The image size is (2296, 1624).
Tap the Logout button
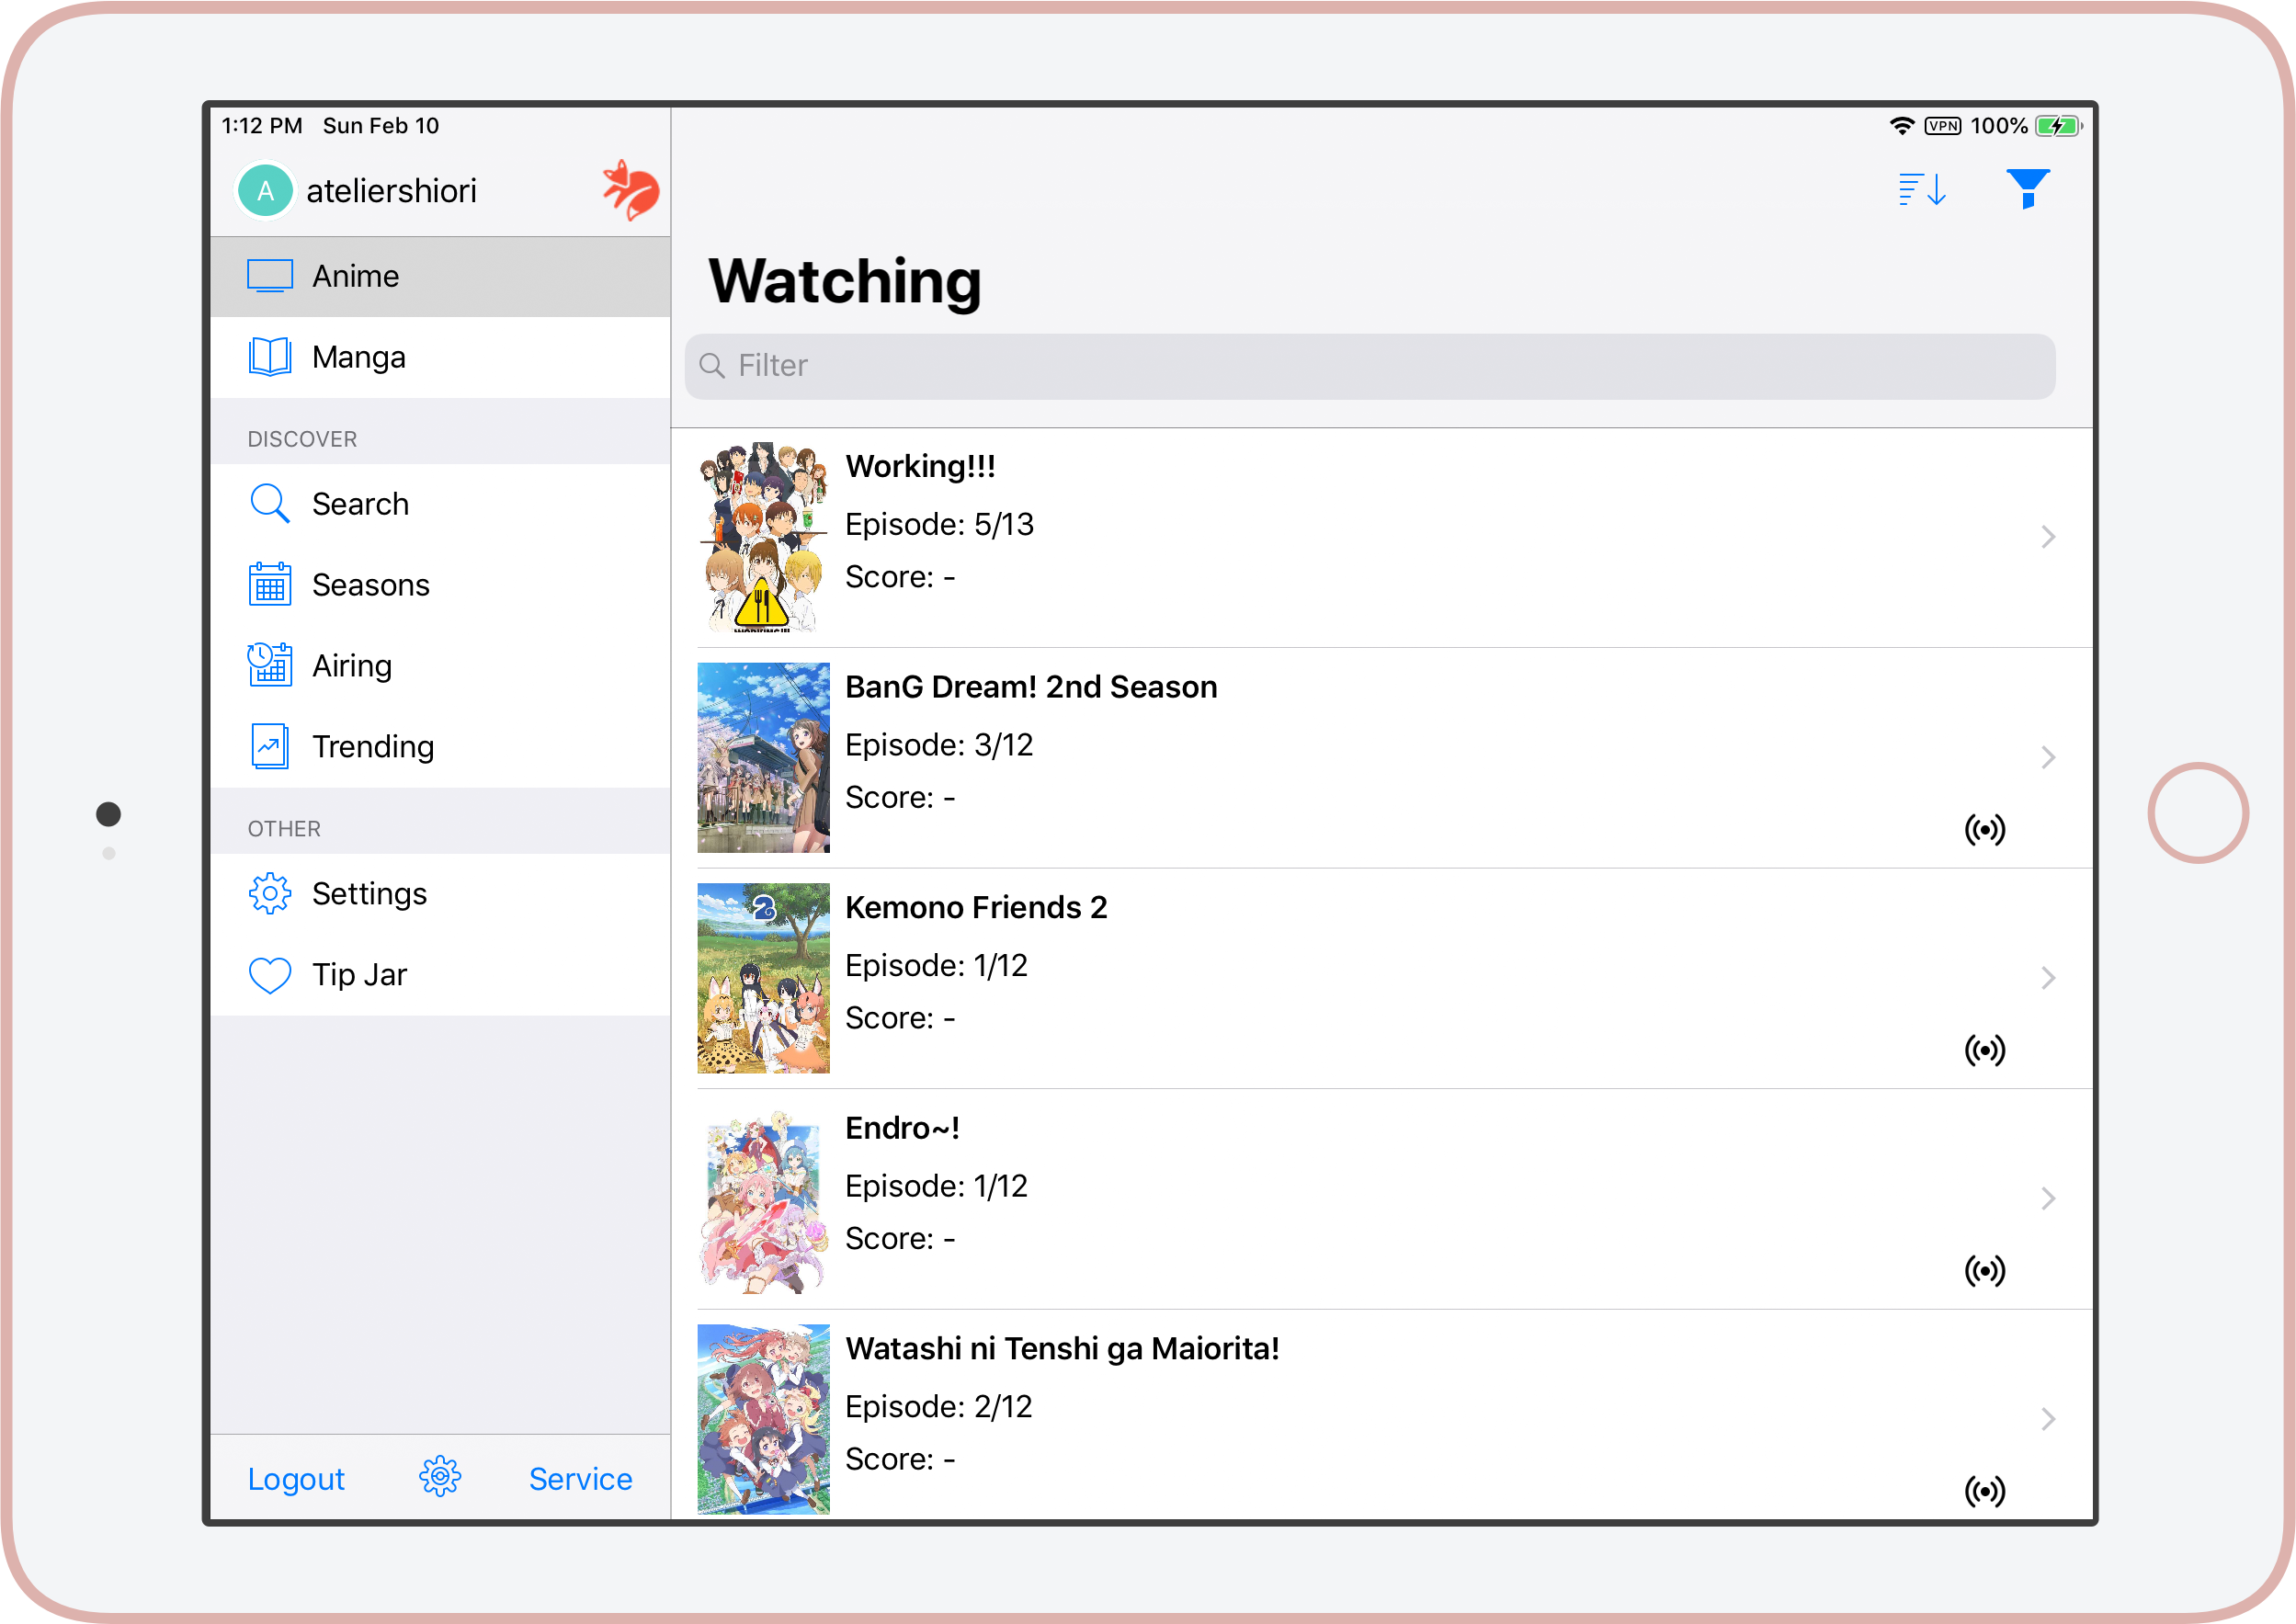click(296, 1479)
